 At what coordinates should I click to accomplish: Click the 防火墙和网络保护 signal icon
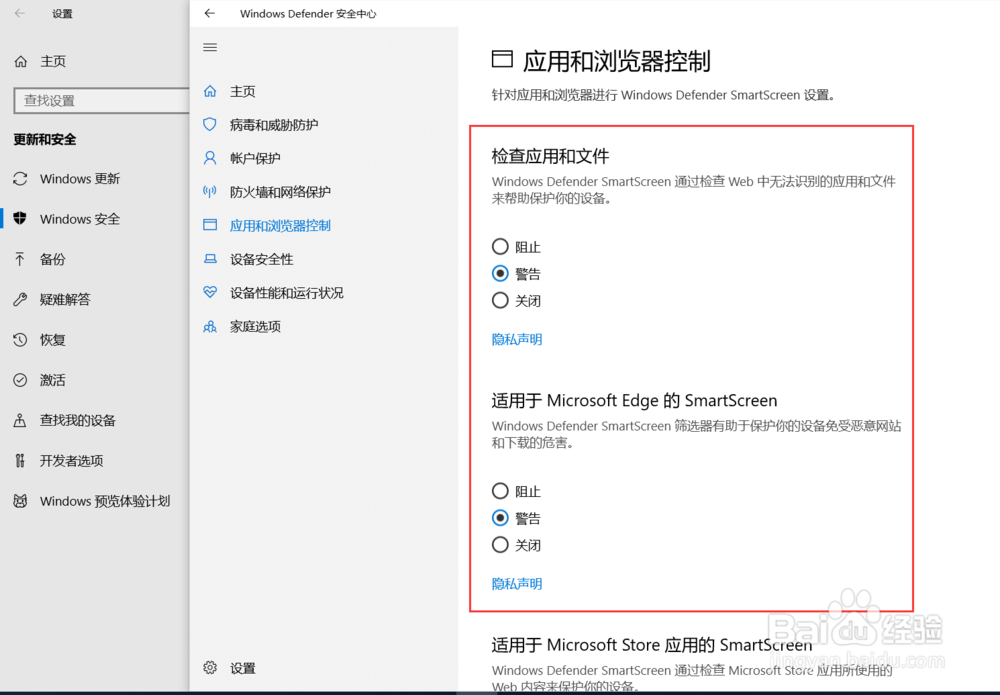click(210, 191)
